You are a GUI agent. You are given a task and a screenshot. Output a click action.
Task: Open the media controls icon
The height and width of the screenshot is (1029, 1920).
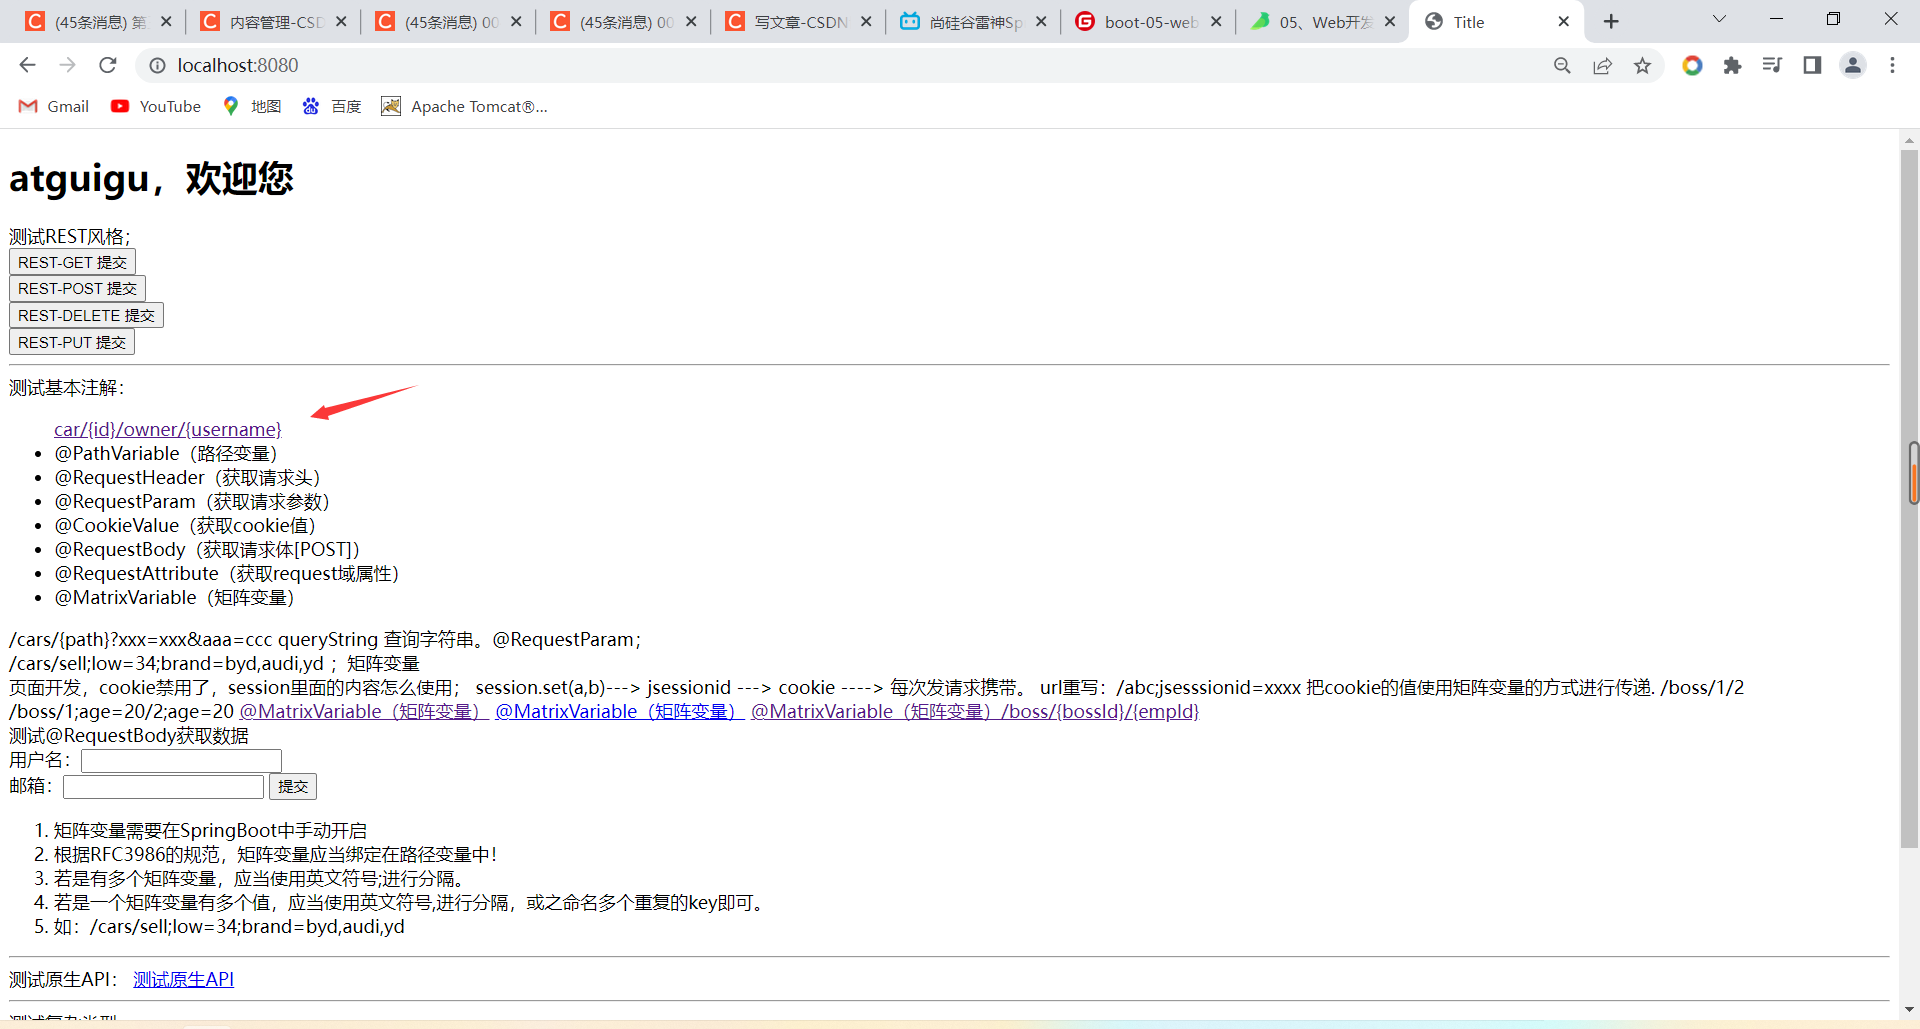click(1773, 65)
